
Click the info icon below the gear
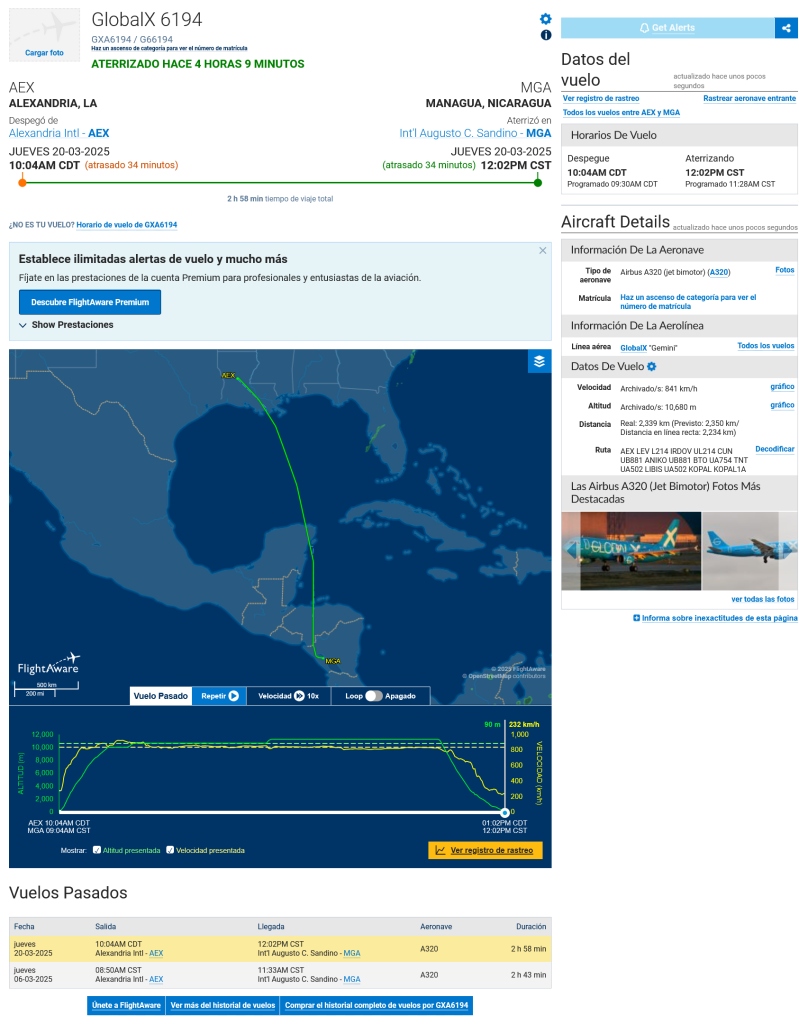pyautogui.click(x=546, y=35)
